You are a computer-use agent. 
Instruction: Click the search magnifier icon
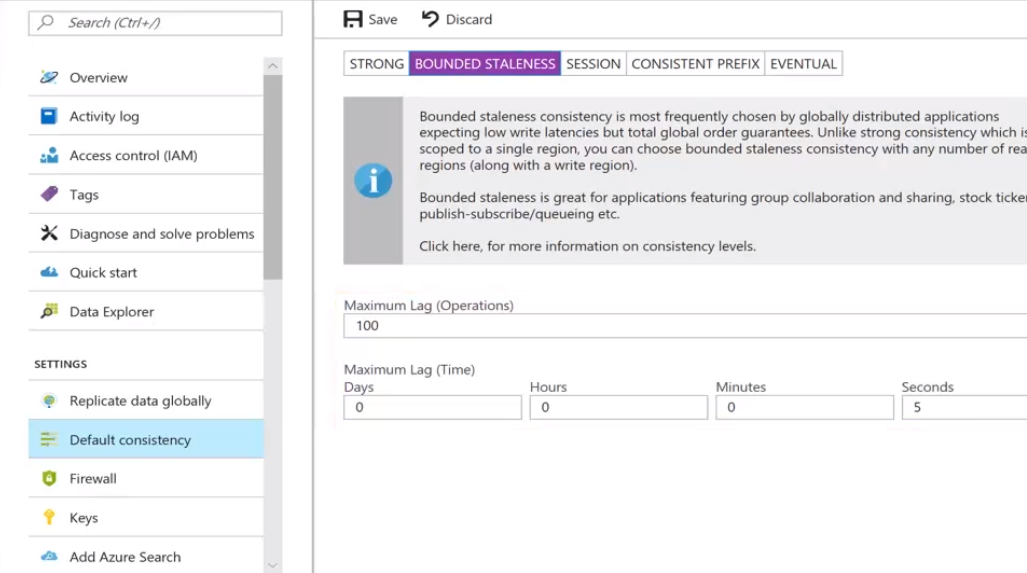(46, 22)
